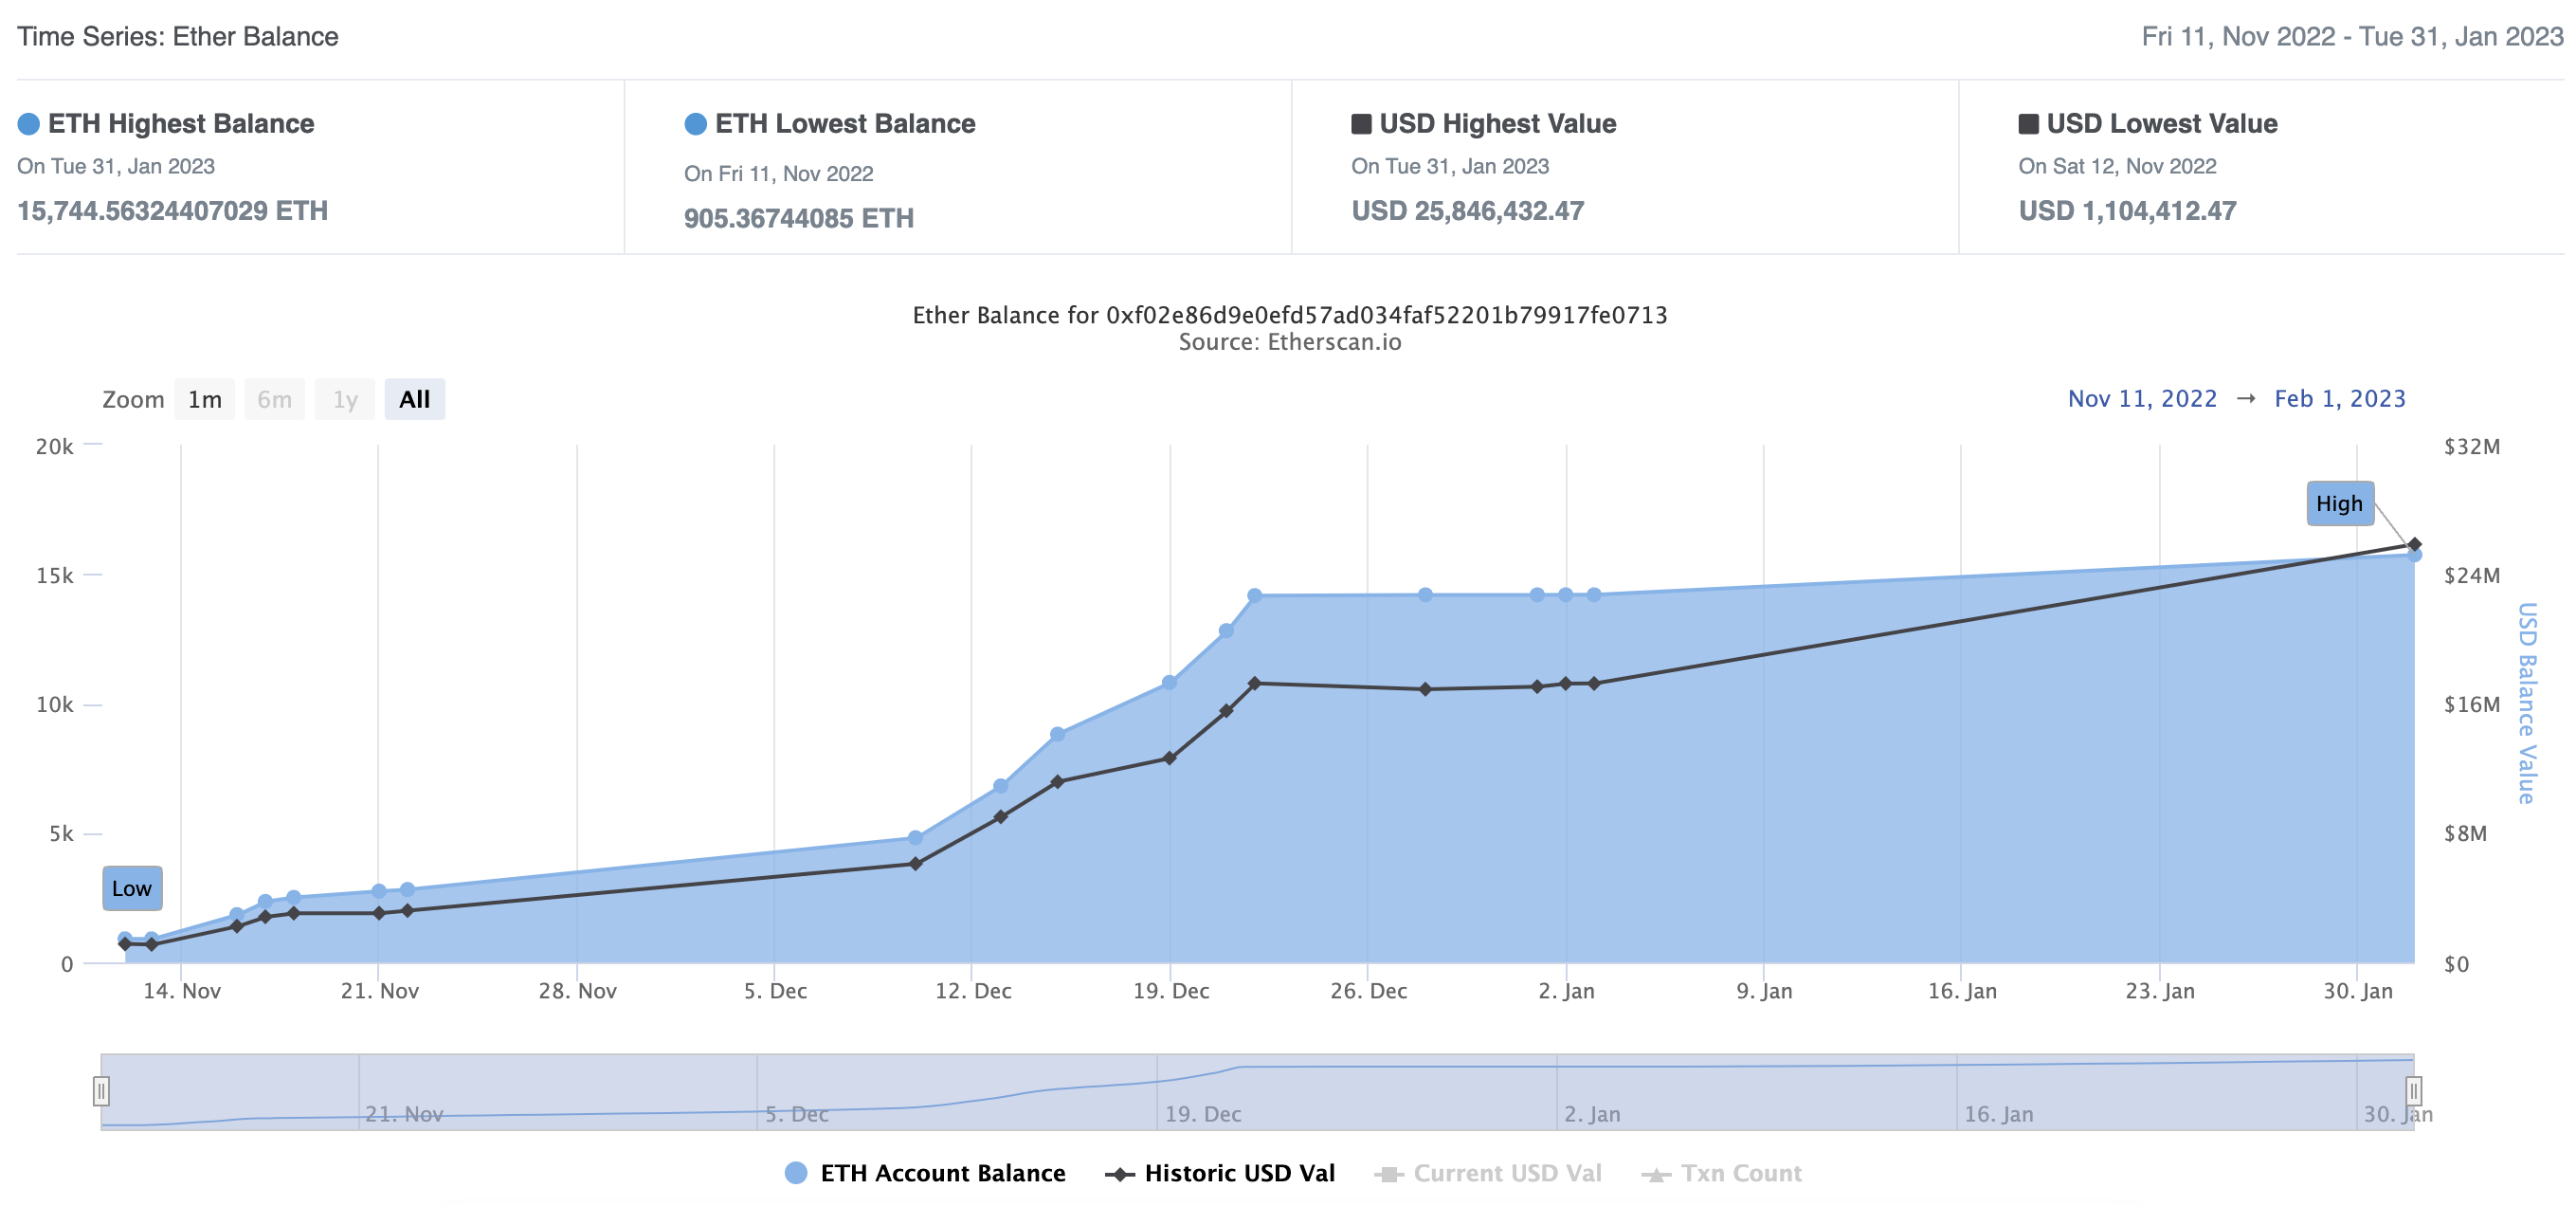Click the Feb 1, 2023 end date

click(2339, 399)
